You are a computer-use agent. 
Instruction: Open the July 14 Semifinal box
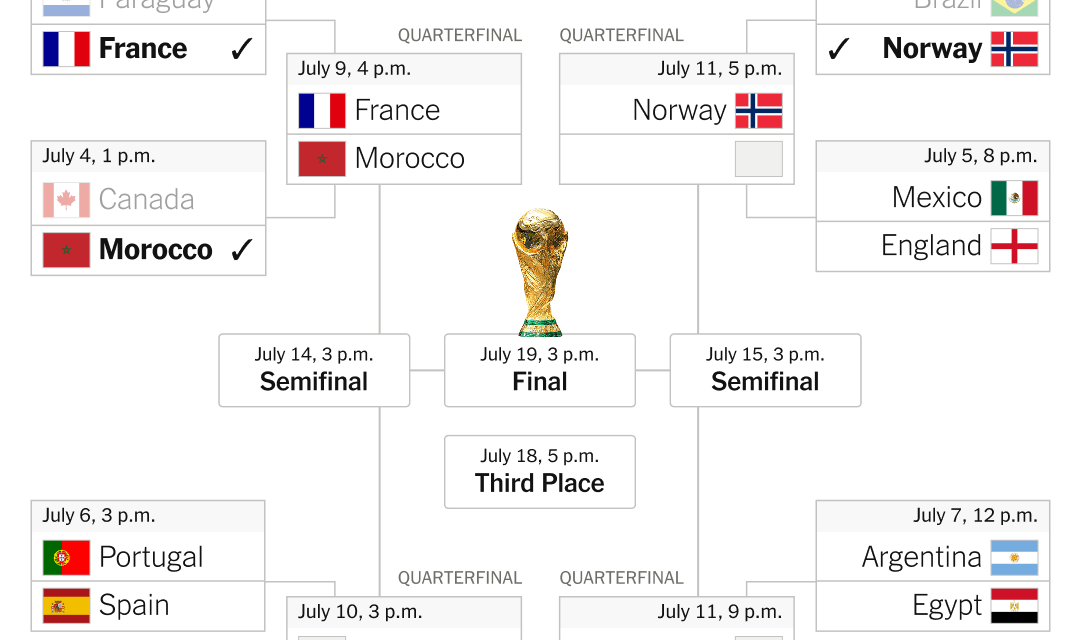(x=314, y=371)
